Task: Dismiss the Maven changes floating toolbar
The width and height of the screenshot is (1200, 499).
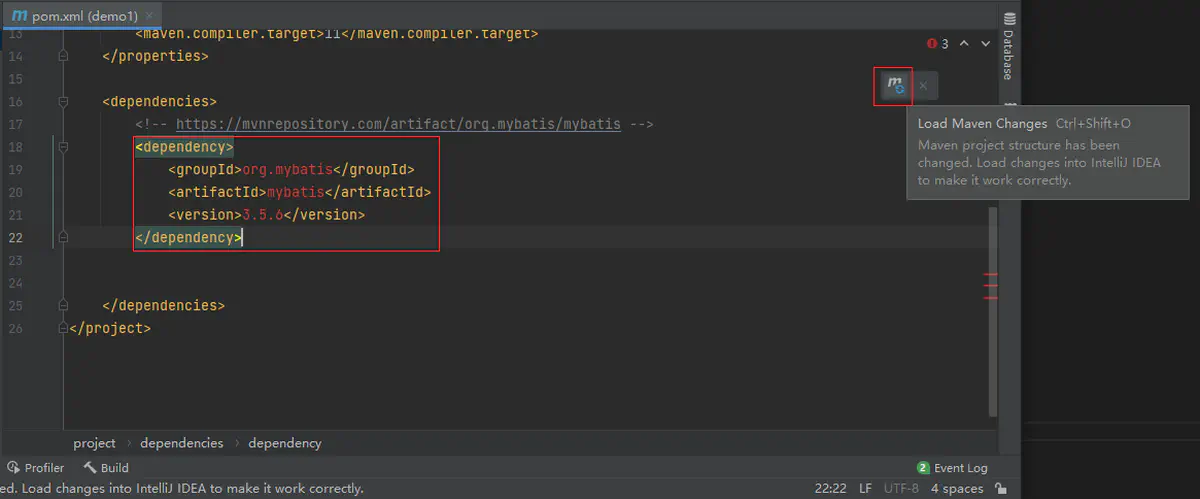Action: [x=923, y=86]
